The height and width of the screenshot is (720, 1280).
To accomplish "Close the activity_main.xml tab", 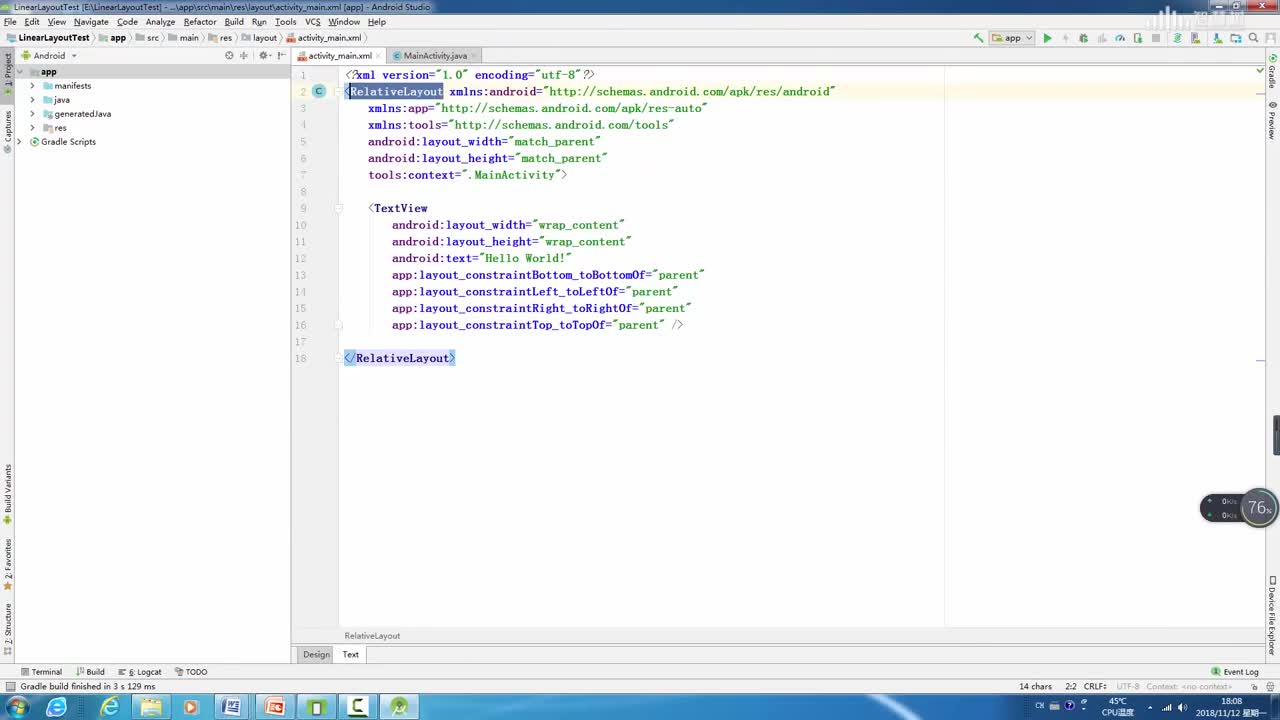I will click(380, 56).
